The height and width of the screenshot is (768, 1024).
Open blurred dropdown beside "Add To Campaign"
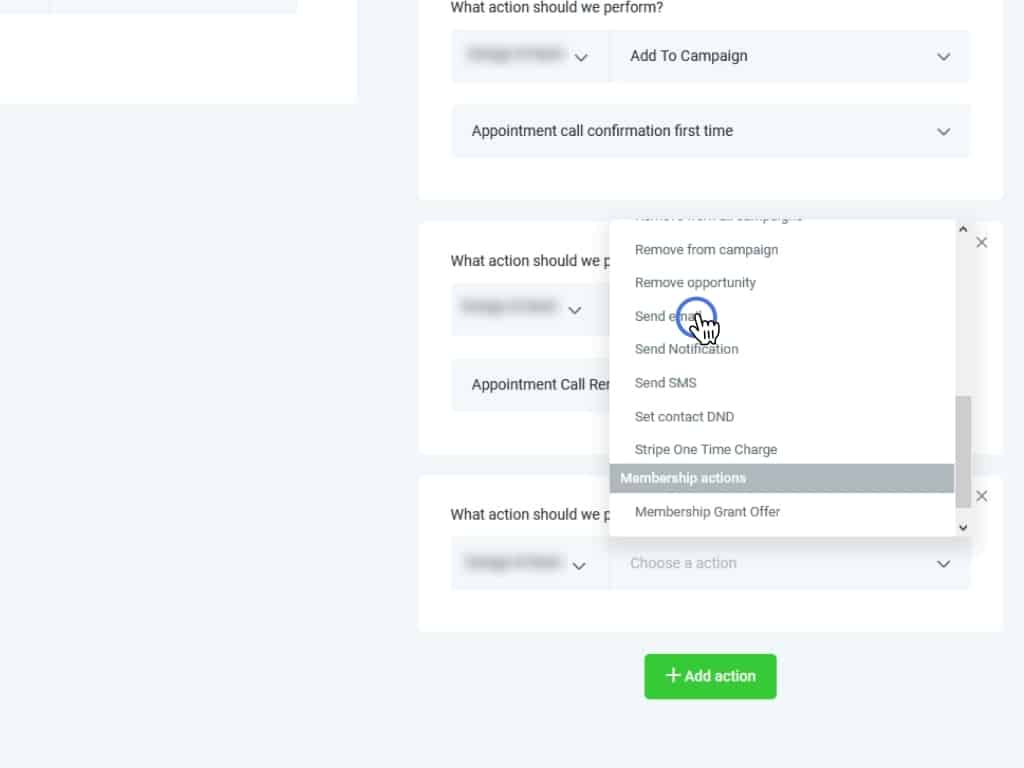click(x=530, y=56)
